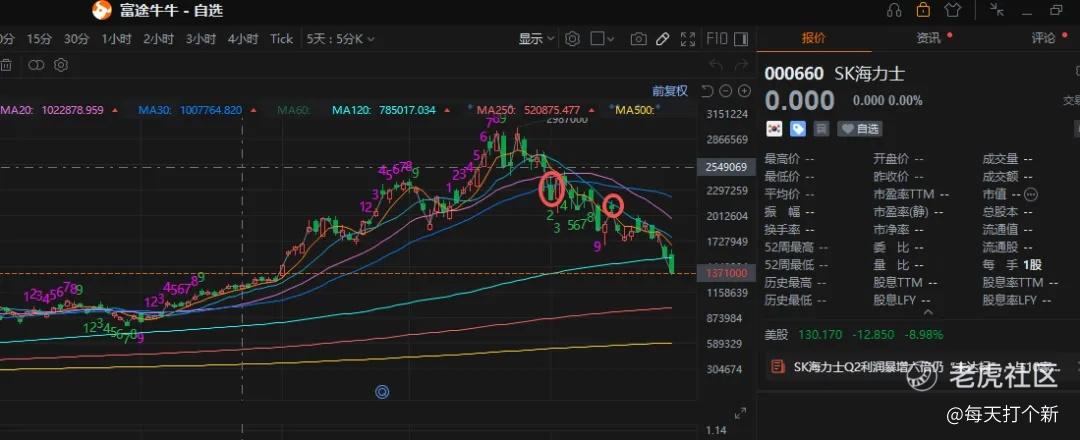
Task: Switch to the 资讯 news tab
Action: tap(928, 39)
